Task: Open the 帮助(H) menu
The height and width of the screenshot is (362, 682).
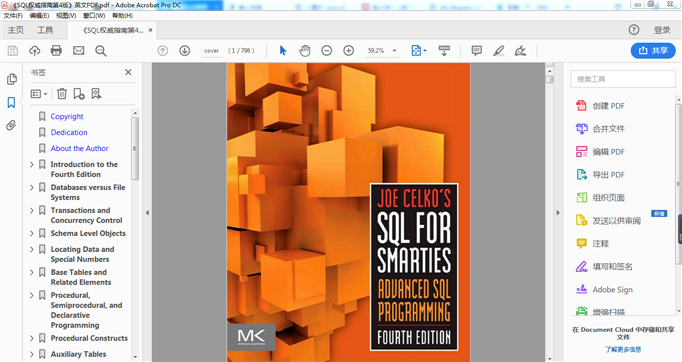Action: [122, 16]
